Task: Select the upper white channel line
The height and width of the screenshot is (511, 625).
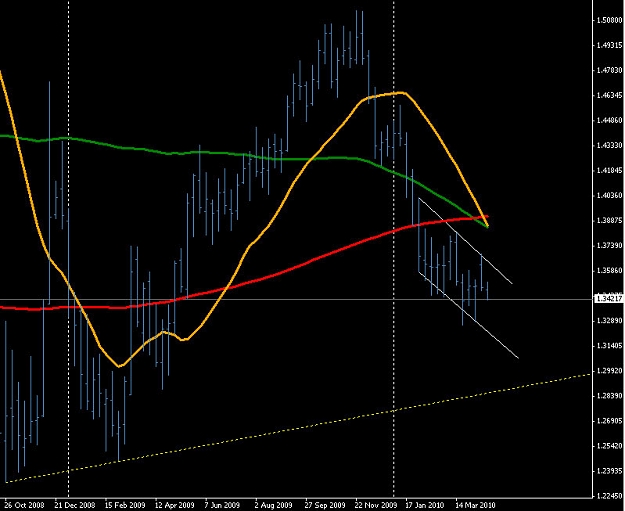Action: click(465, 241)
